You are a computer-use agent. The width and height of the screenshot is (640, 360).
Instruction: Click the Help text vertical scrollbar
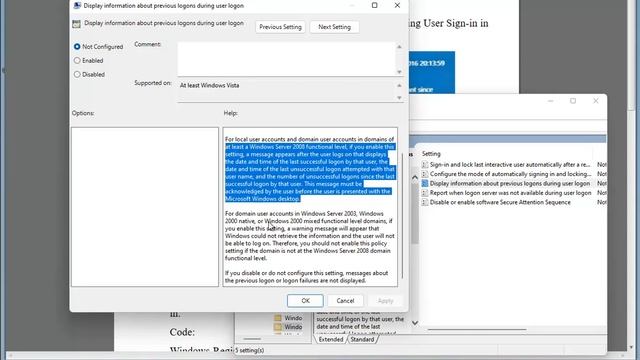[402, 216]
